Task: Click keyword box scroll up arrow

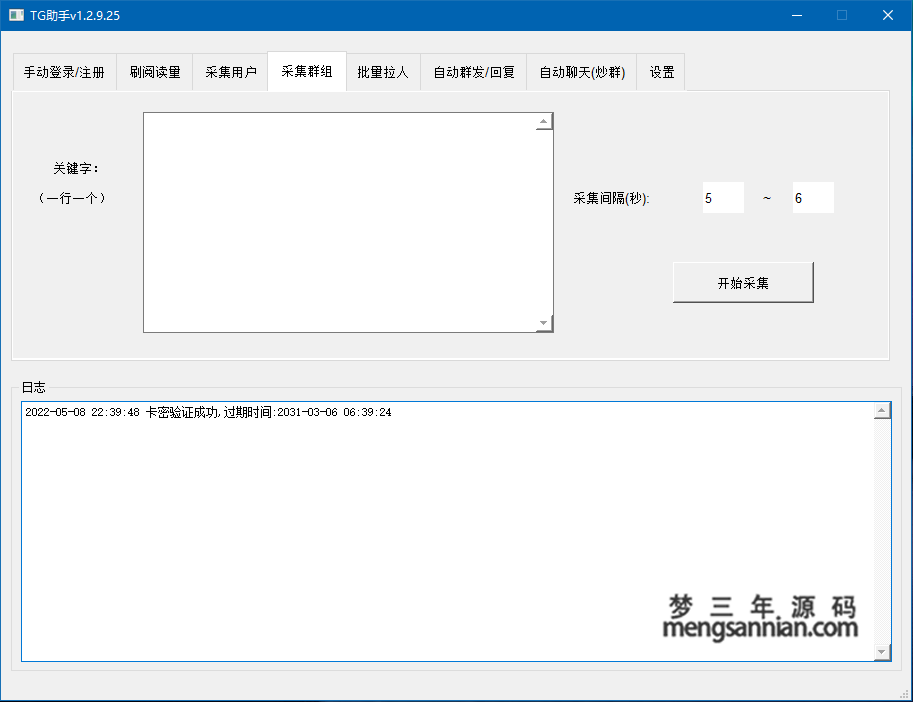Action: pyautogui.click(x=544, y=122)
